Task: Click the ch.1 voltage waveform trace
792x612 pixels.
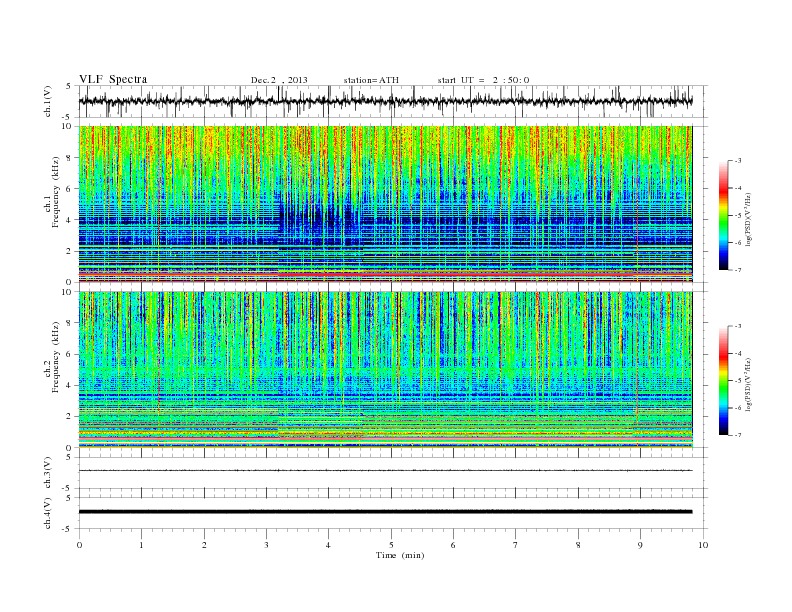Action: click(385, 101)
